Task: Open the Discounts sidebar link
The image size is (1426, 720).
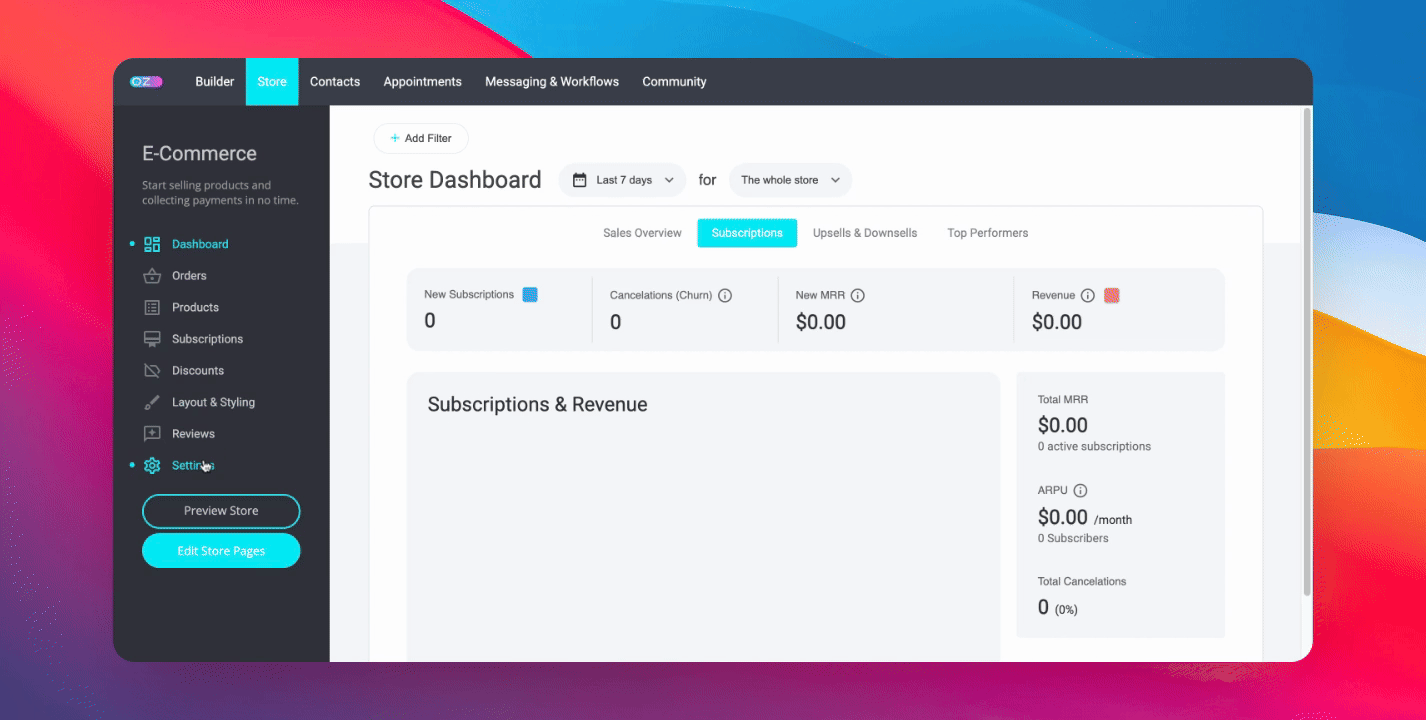Action: pyautogui.click(x=198, y=370)
